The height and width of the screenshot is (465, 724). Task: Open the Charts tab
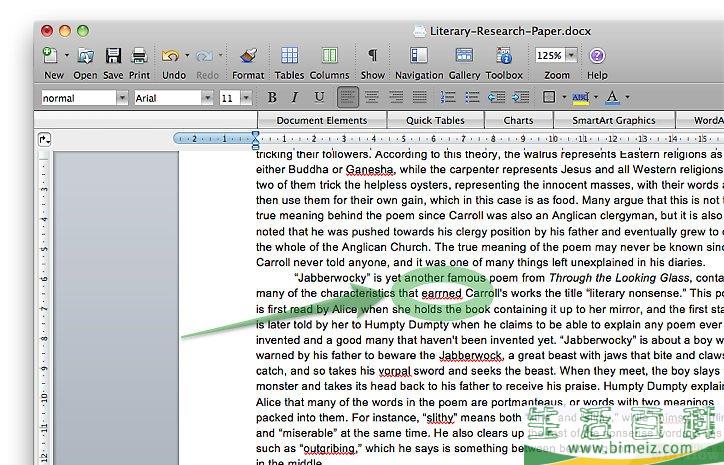[x=519, y=121]
